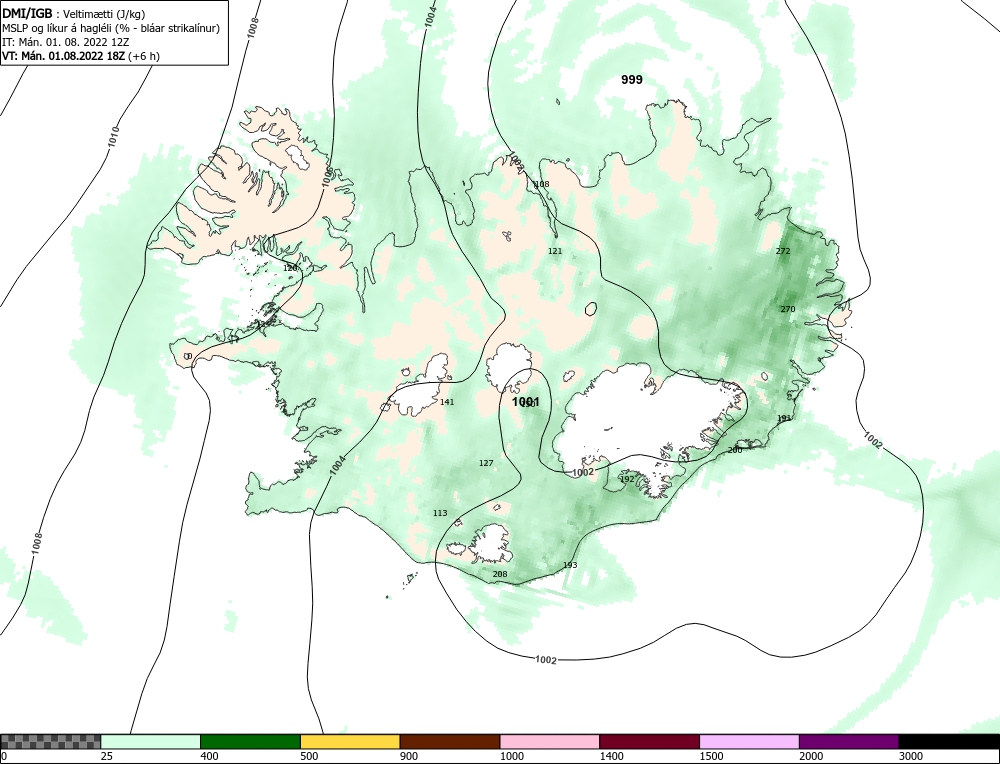Click the '900' tick label on the legend

pyautogui.click(x=408, y=757)
